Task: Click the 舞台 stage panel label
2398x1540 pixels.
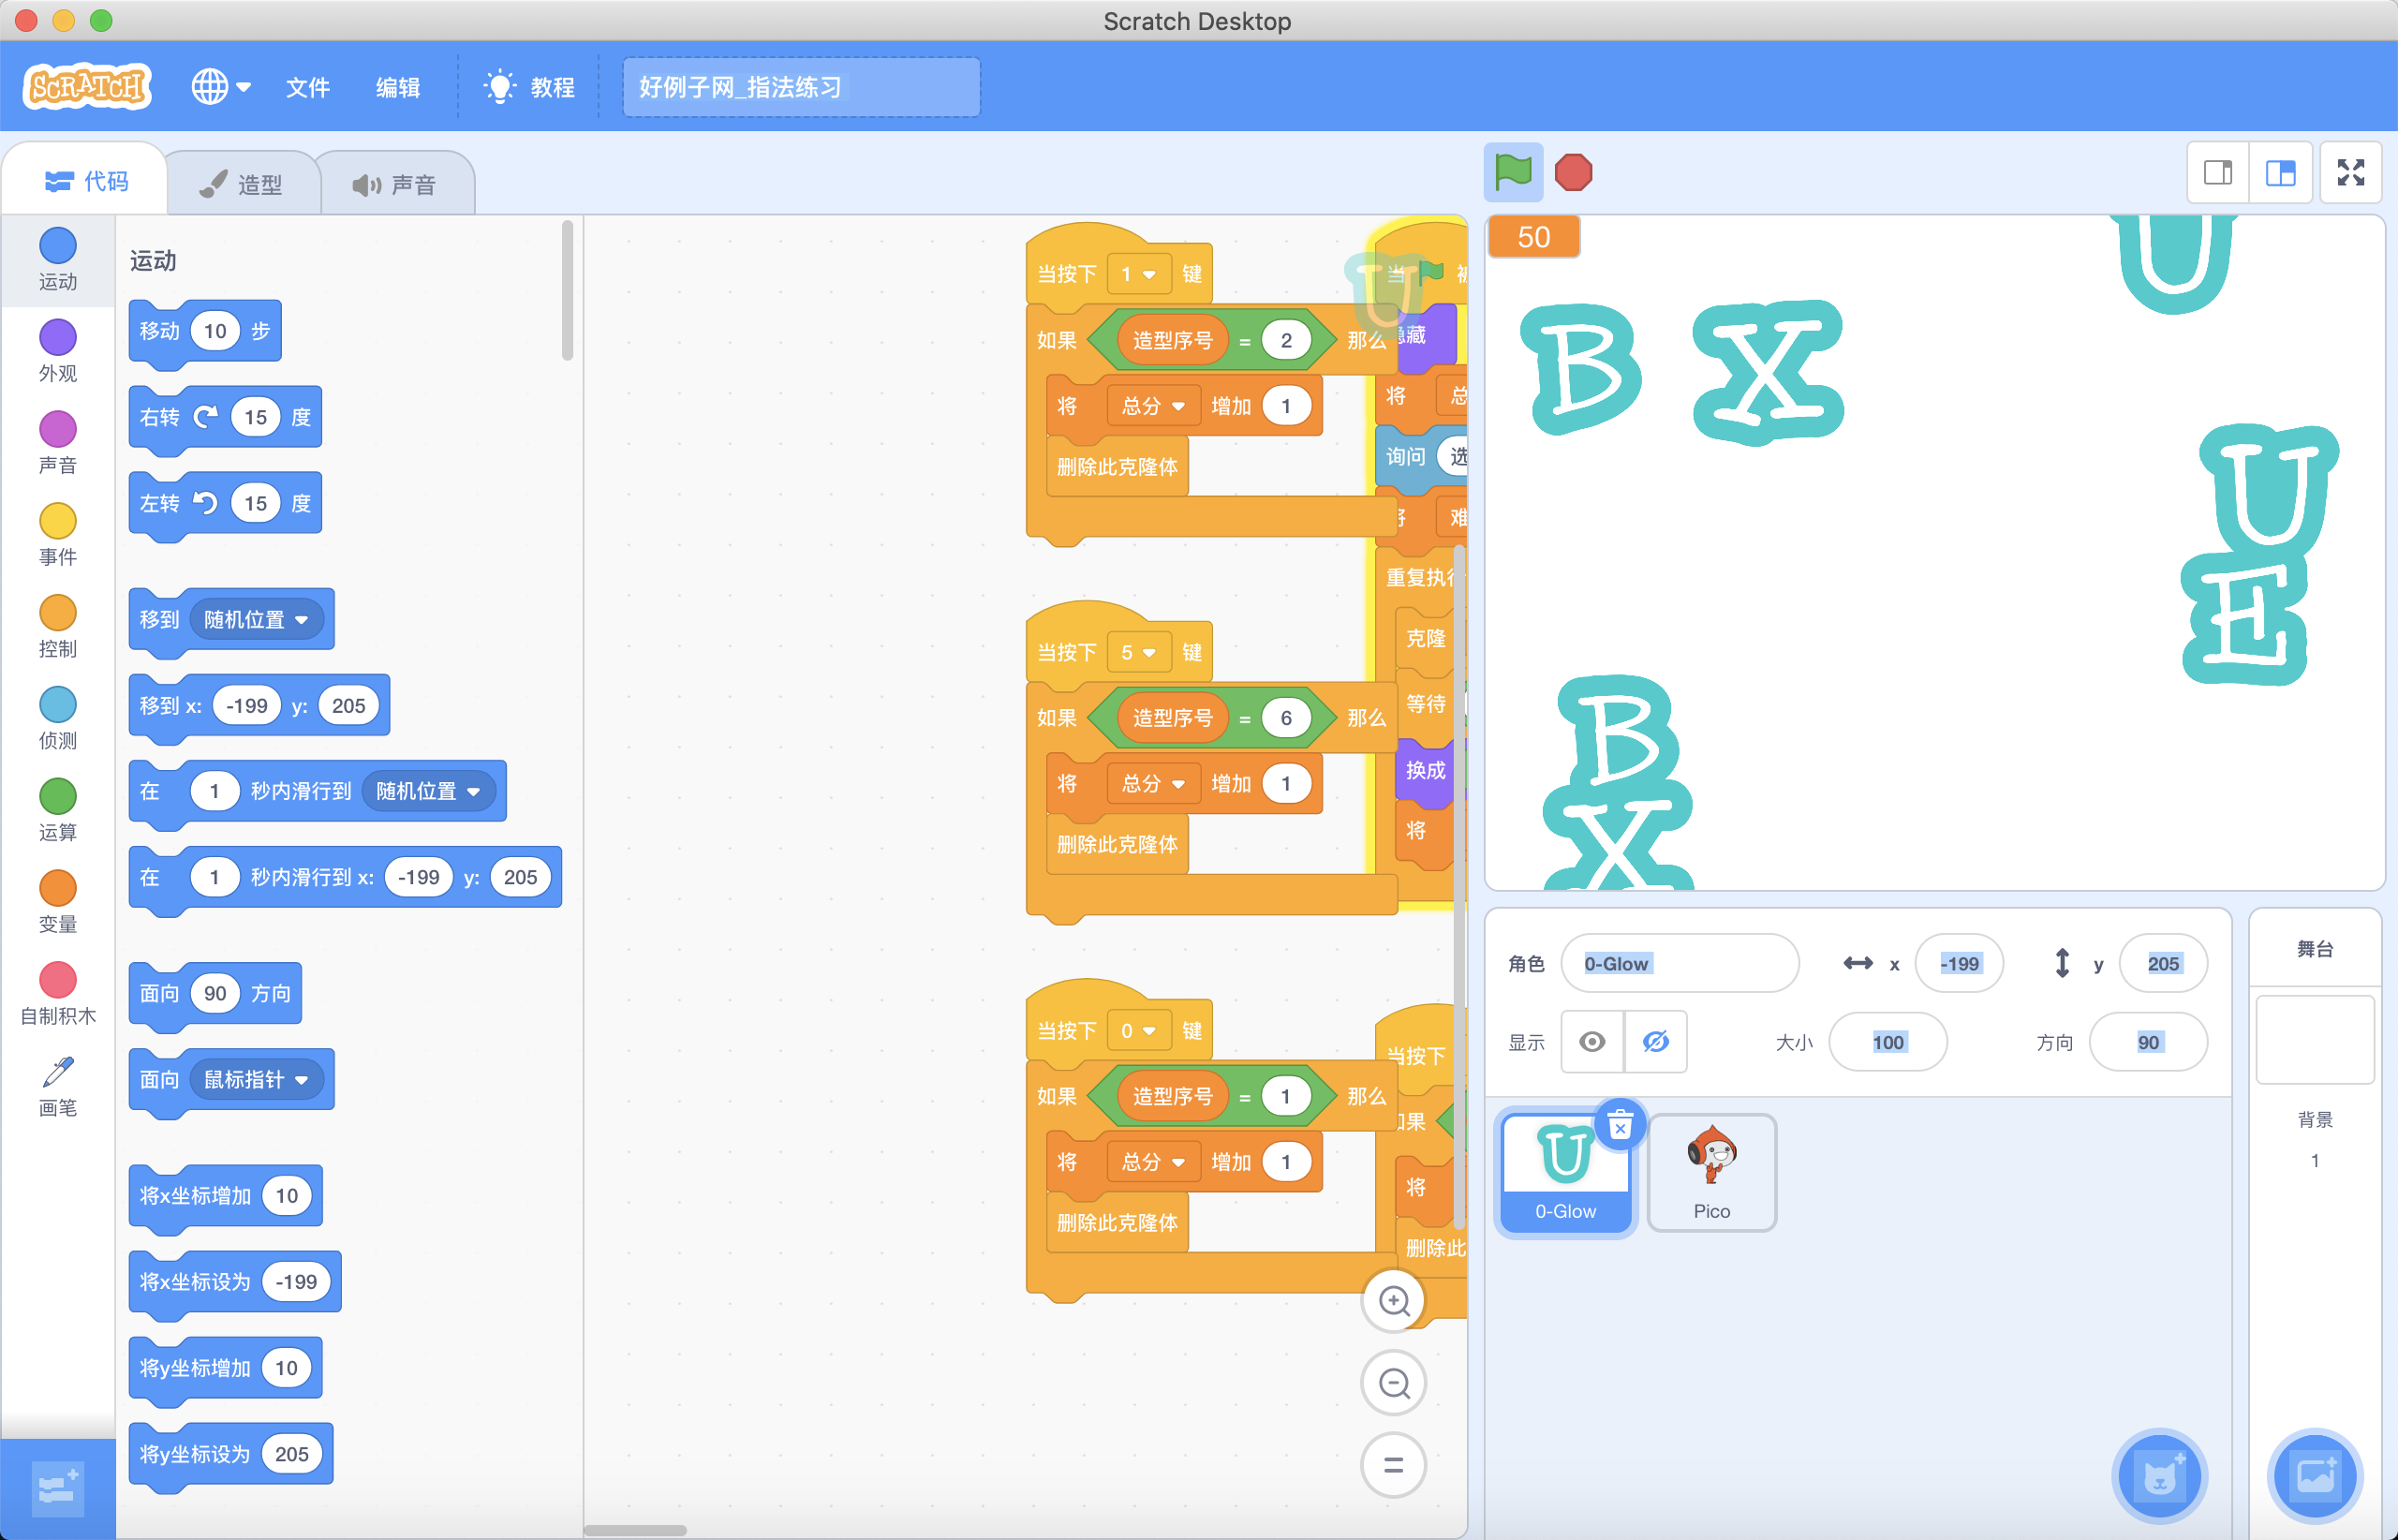Action: click(2315, 948)
